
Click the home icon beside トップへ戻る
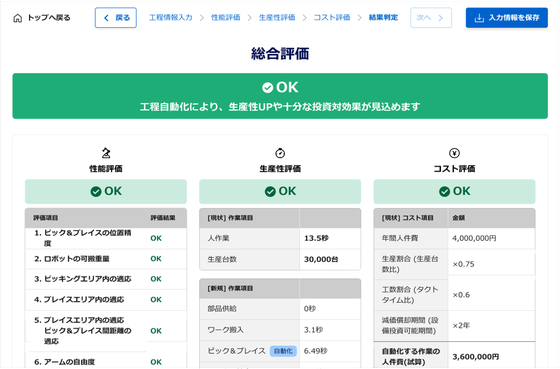coord(18,18)
